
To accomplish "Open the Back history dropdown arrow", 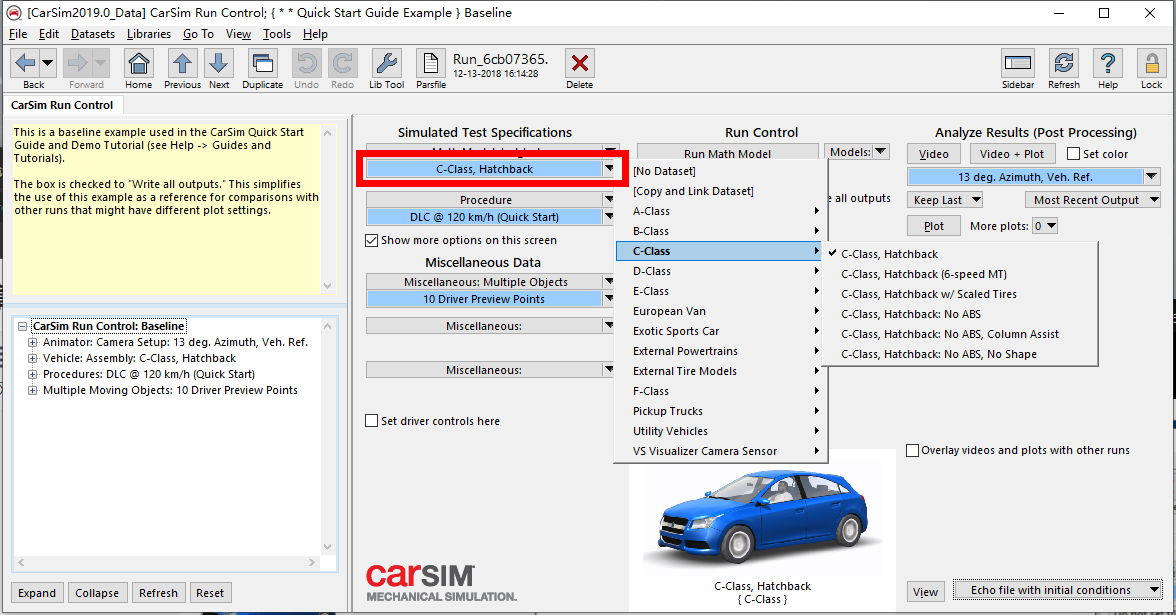I will point(47,63).
